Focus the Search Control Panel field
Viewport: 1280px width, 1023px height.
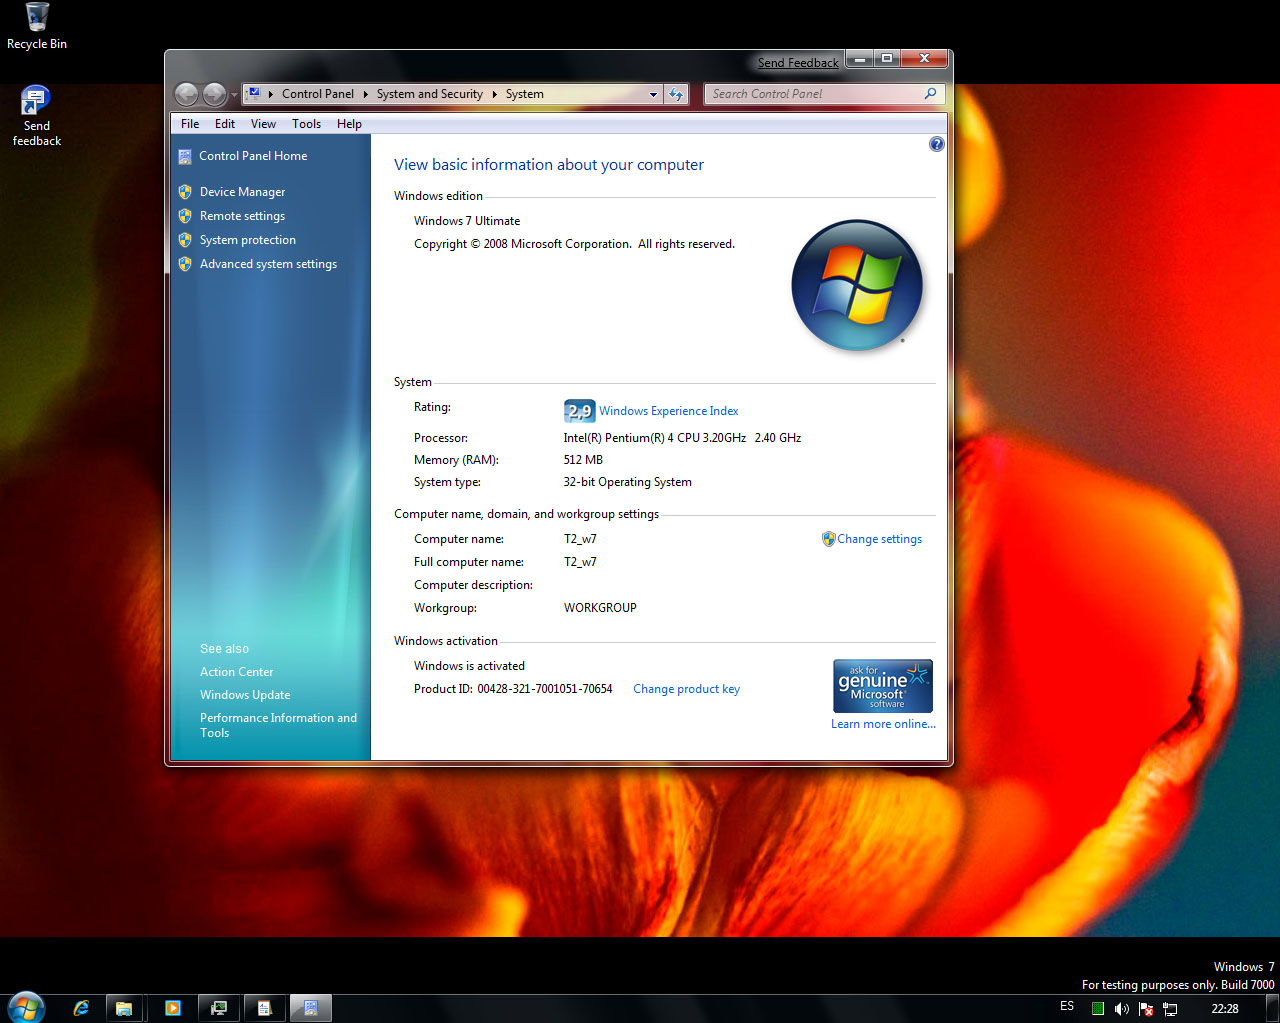pos(824,94)
